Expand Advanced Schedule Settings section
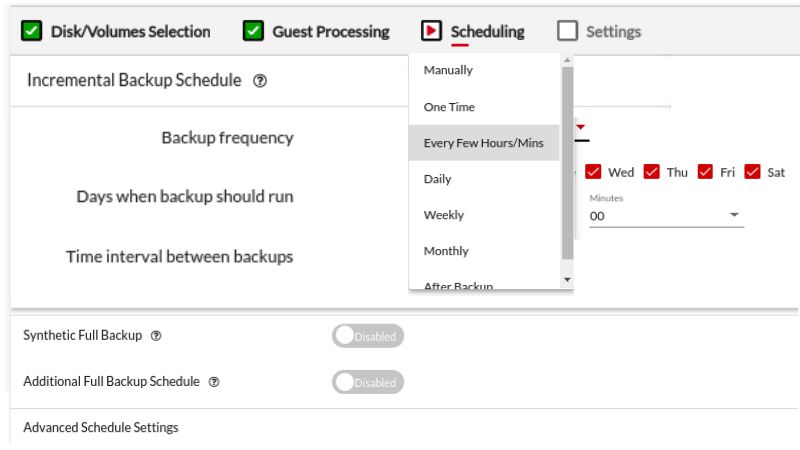This screenshot has width=800, height=450. coord(101,427)
